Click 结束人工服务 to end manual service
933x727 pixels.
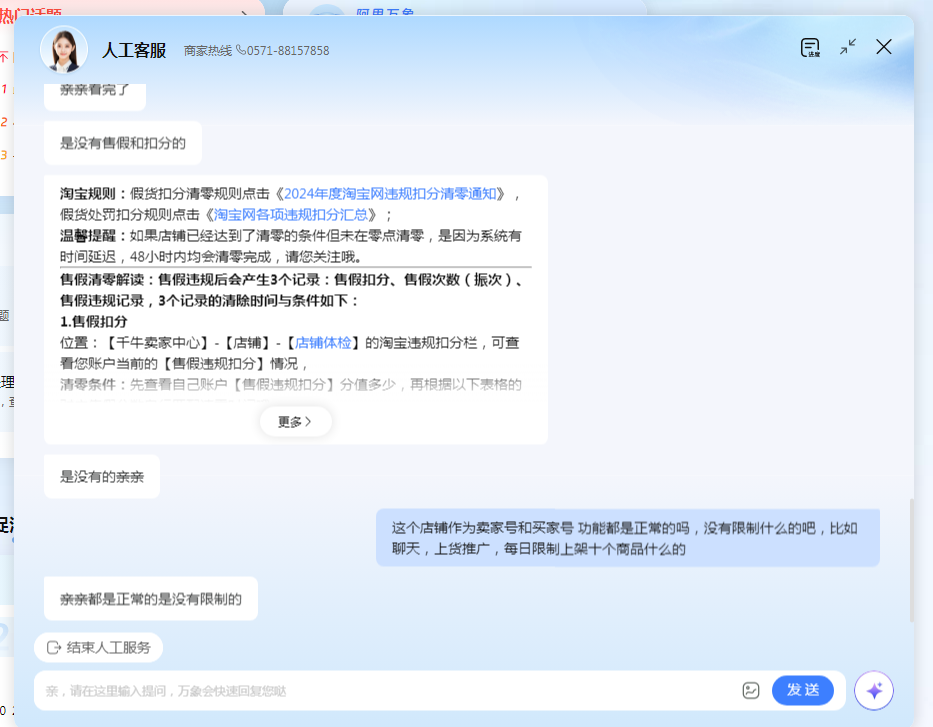tap(98, 647)
